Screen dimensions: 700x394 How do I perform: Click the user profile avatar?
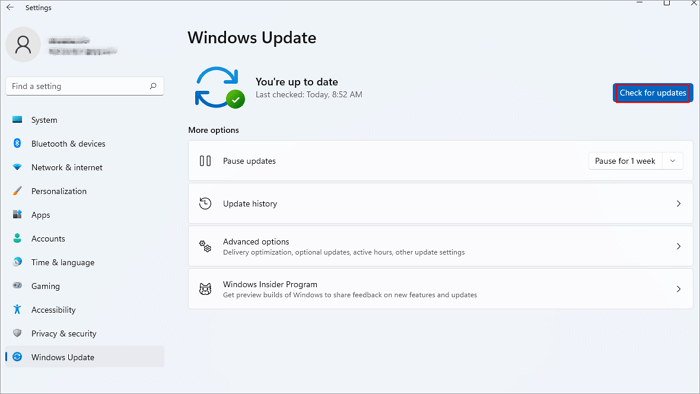pyautogui.click(x=23, y=45)
